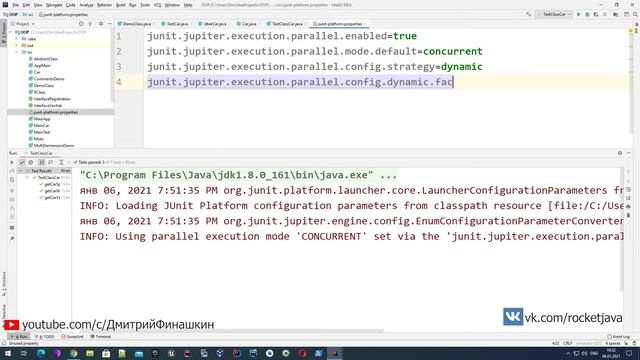Switch to Car.java editor tab
Viewport: 640px width, 360px height.
[249, 24]
